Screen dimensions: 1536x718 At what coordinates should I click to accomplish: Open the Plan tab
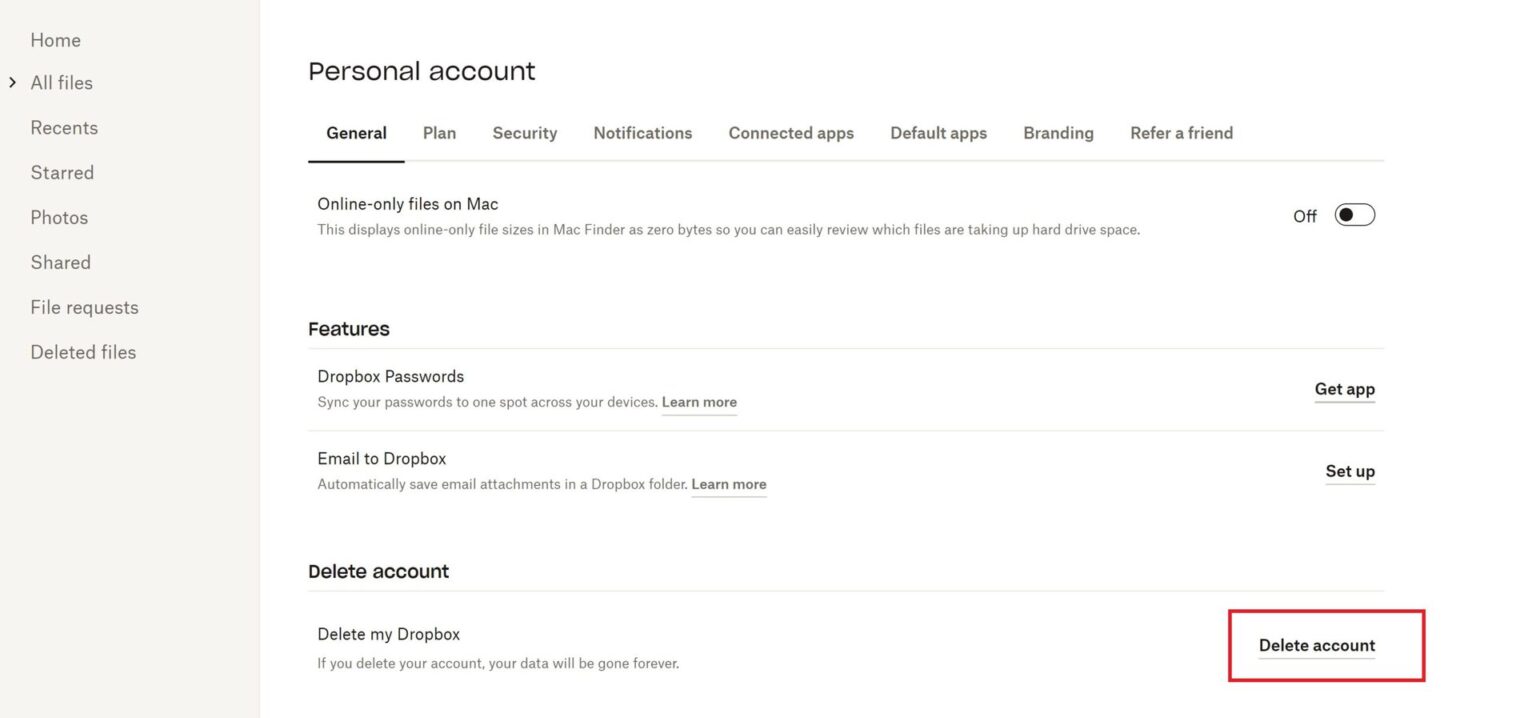point(439,132)
